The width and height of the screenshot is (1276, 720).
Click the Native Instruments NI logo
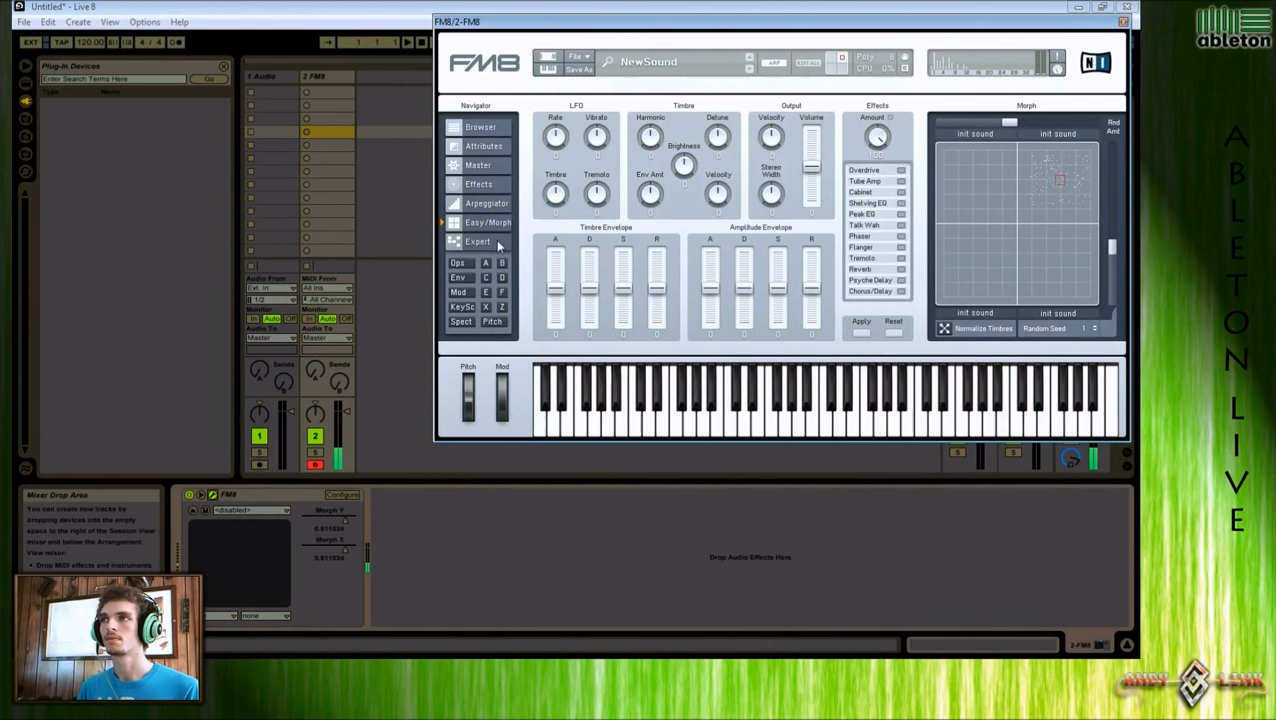pyautogui.click(x=1095, y=63)
